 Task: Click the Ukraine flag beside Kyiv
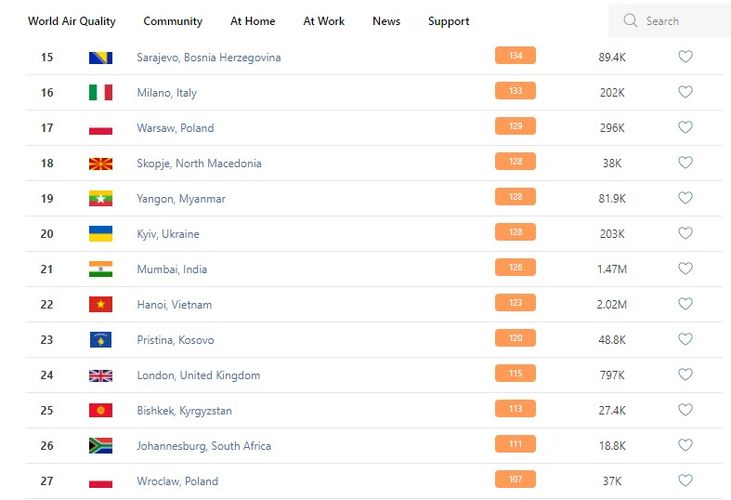(x=100, y=234)
